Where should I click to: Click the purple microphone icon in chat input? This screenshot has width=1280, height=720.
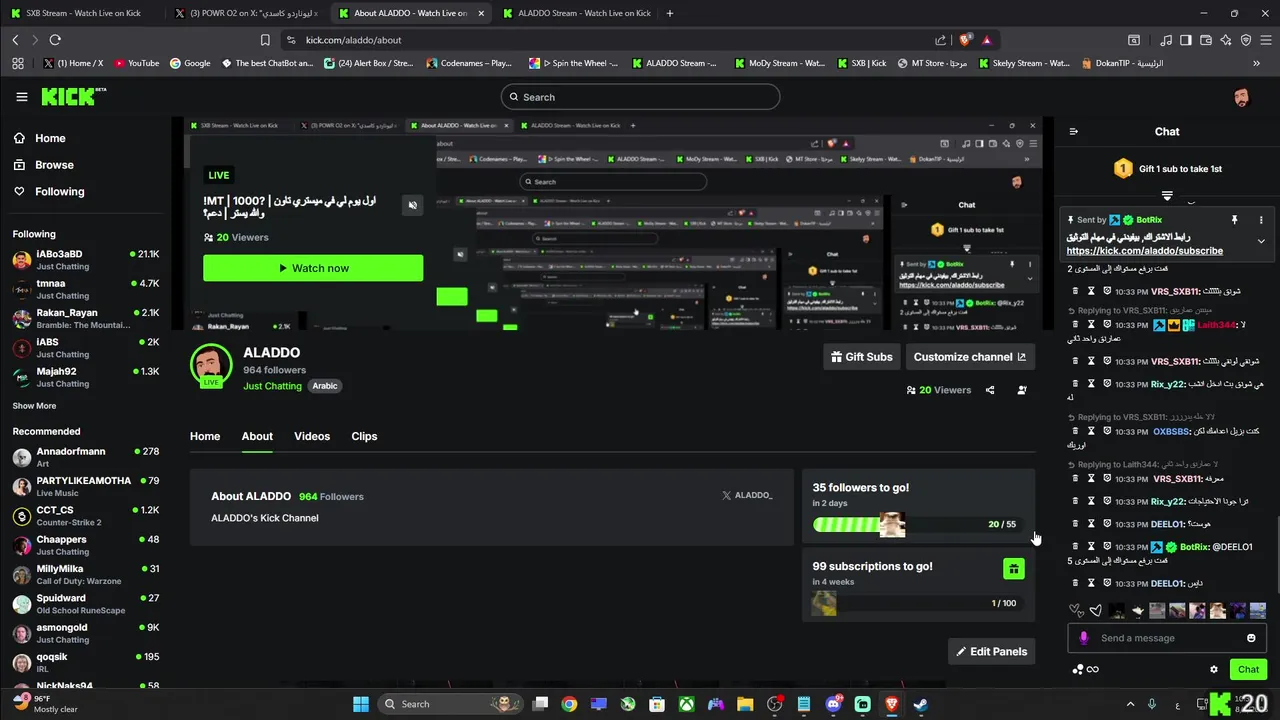[1084, 638]
